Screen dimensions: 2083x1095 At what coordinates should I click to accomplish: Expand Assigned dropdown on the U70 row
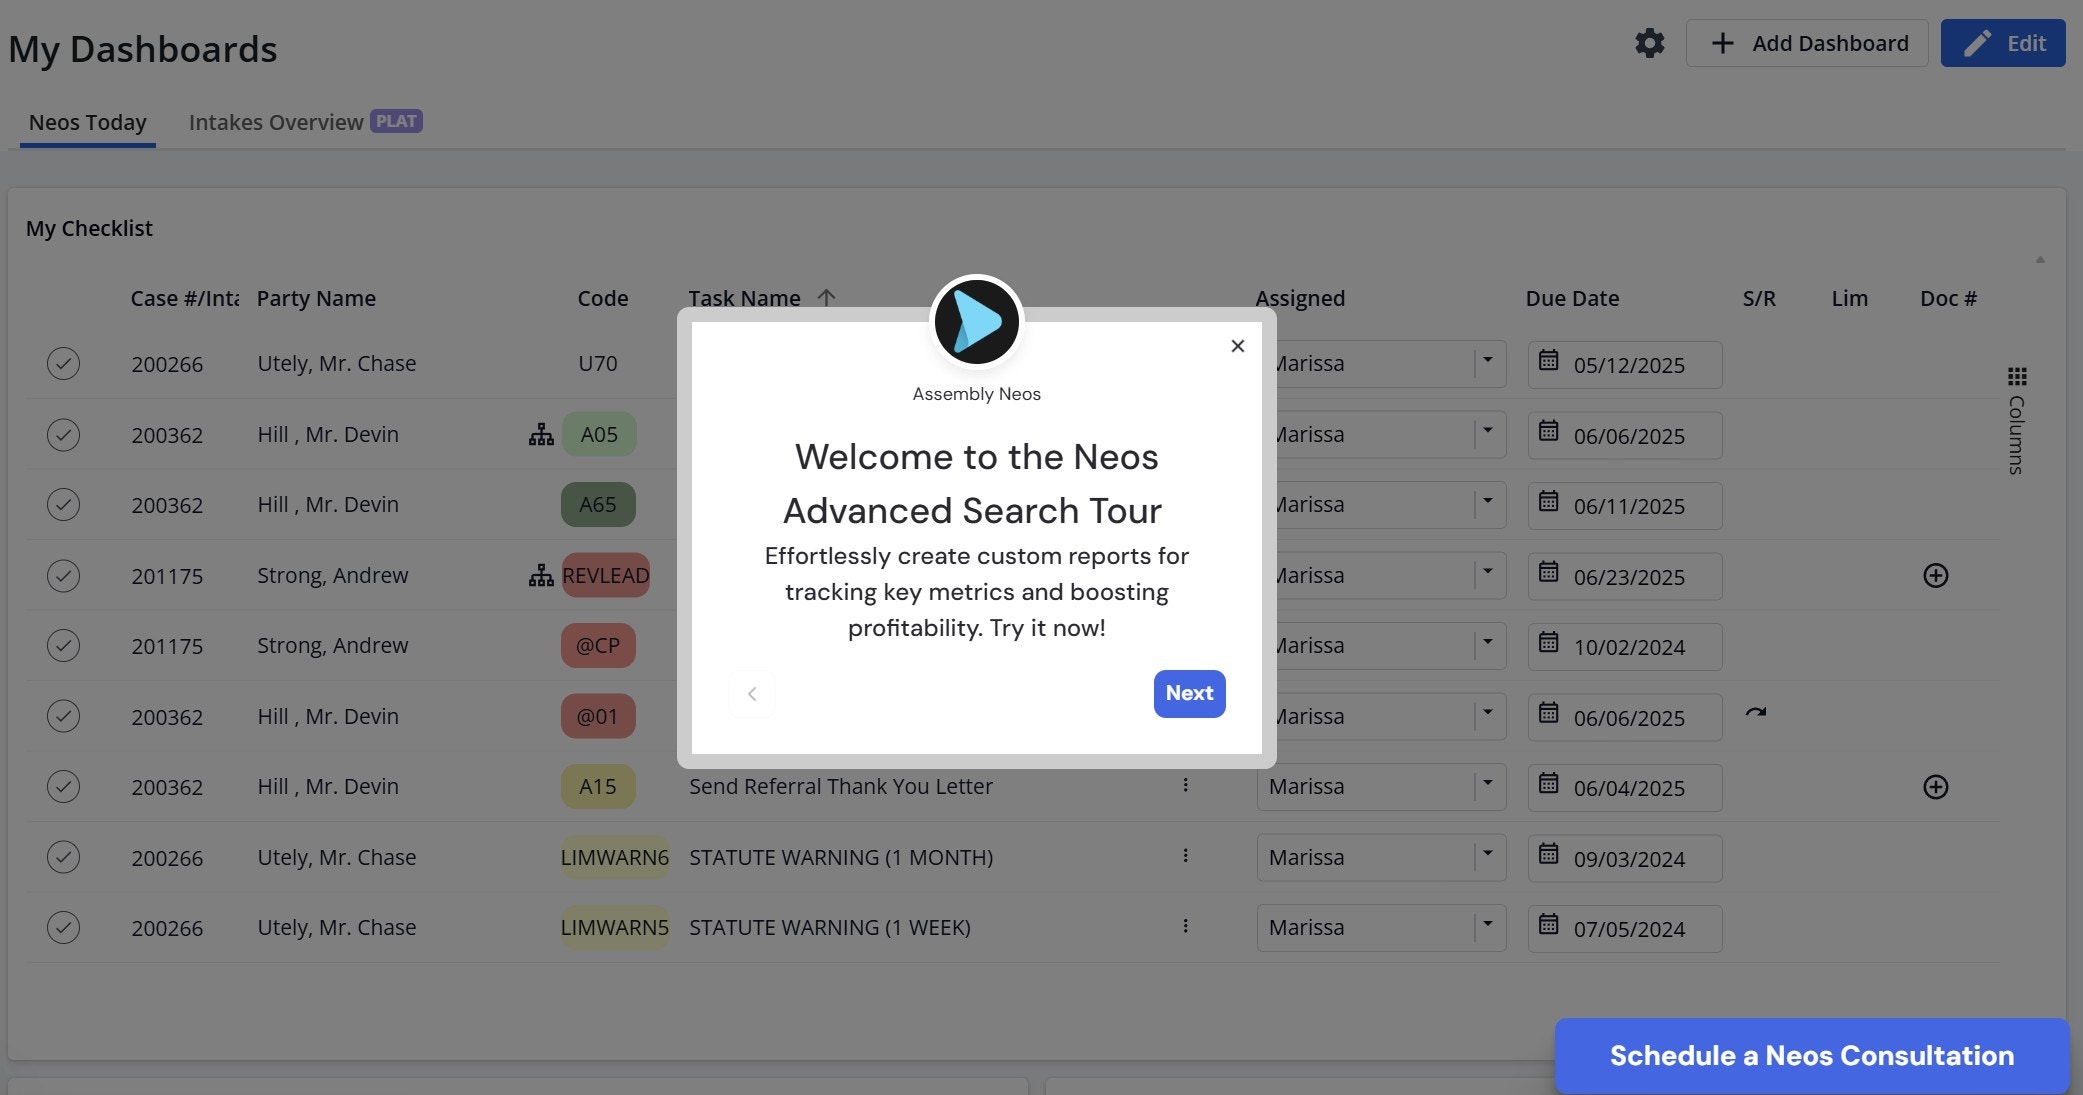click(x=1487, y=362)
